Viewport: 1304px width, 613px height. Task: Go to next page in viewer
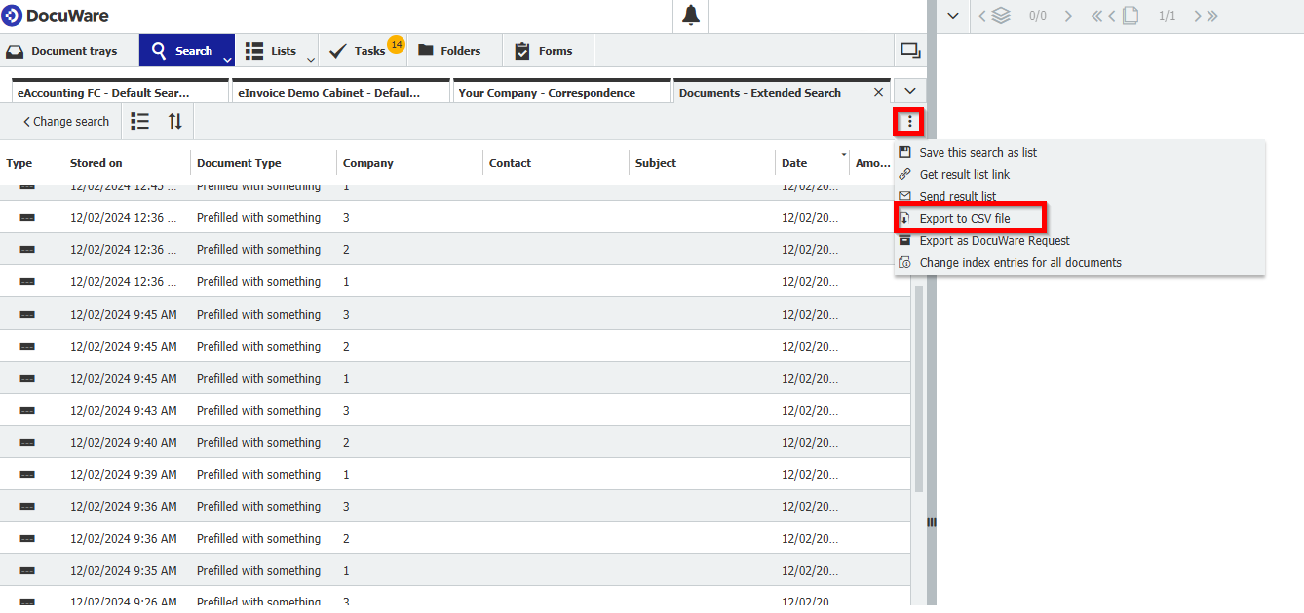1198,15
